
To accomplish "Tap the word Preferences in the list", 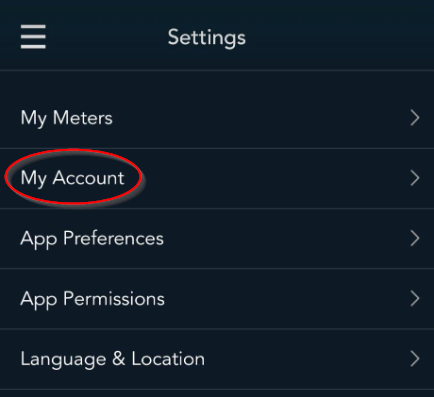I will (x=113, y=238).
